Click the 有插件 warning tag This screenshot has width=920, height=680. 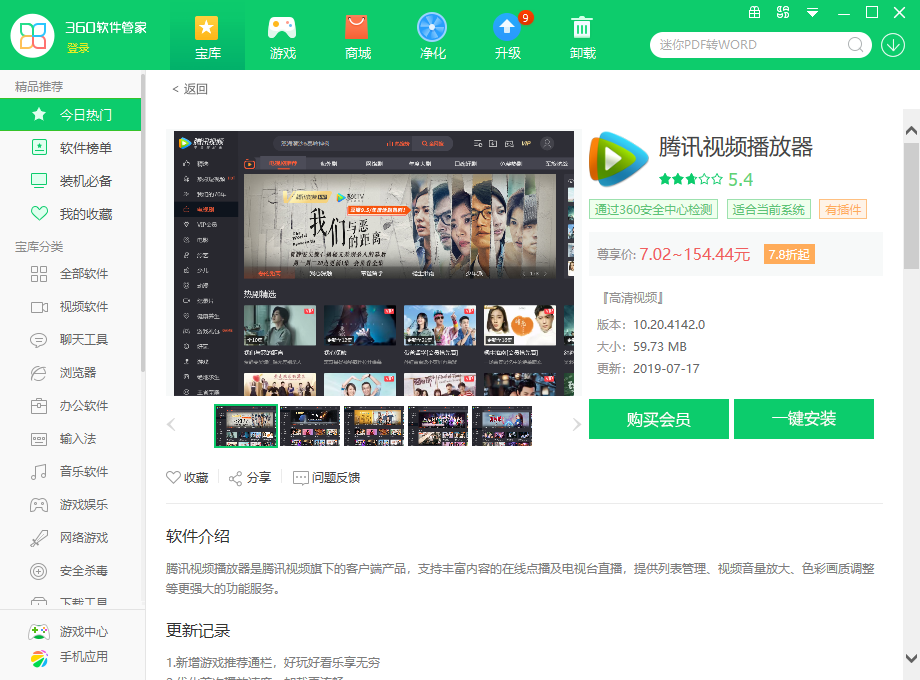click(843, 209)
